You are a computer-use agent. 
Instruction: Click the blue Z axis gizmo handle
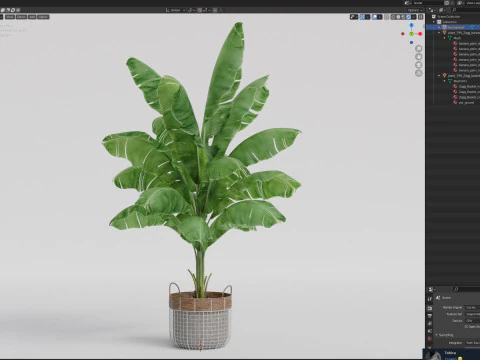(411, 25)
